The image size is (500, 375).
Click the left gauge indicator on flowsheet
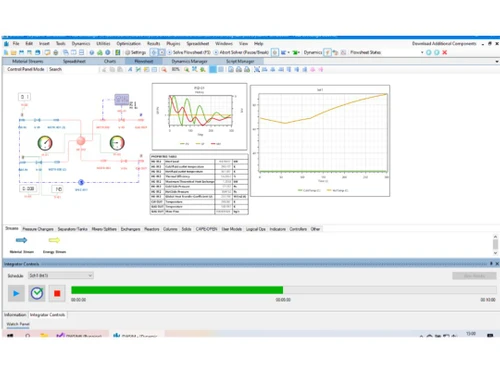click(x=45, y=143)
